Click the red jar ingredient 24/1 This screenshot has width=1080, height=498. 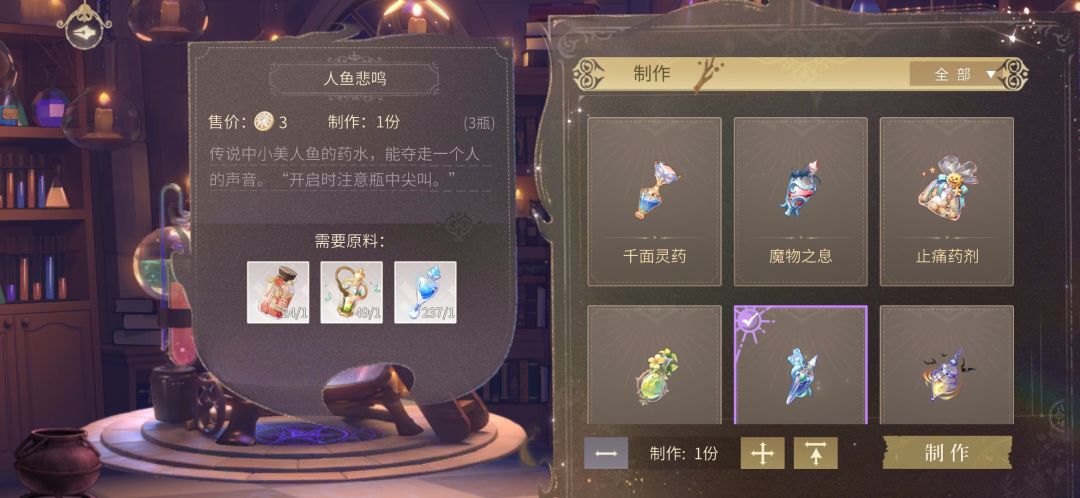click(x=278, y=293)
